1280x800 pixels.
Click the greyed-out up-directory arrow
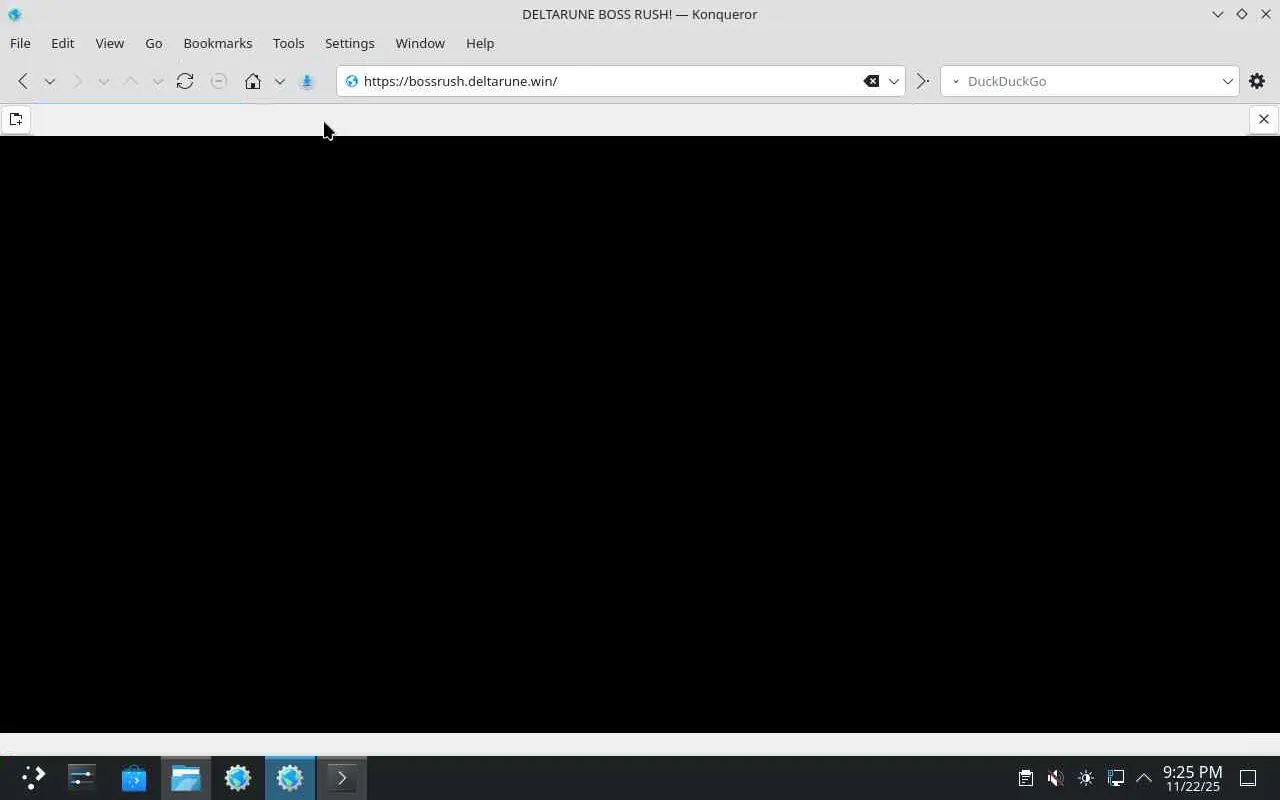tap(131, 81)
